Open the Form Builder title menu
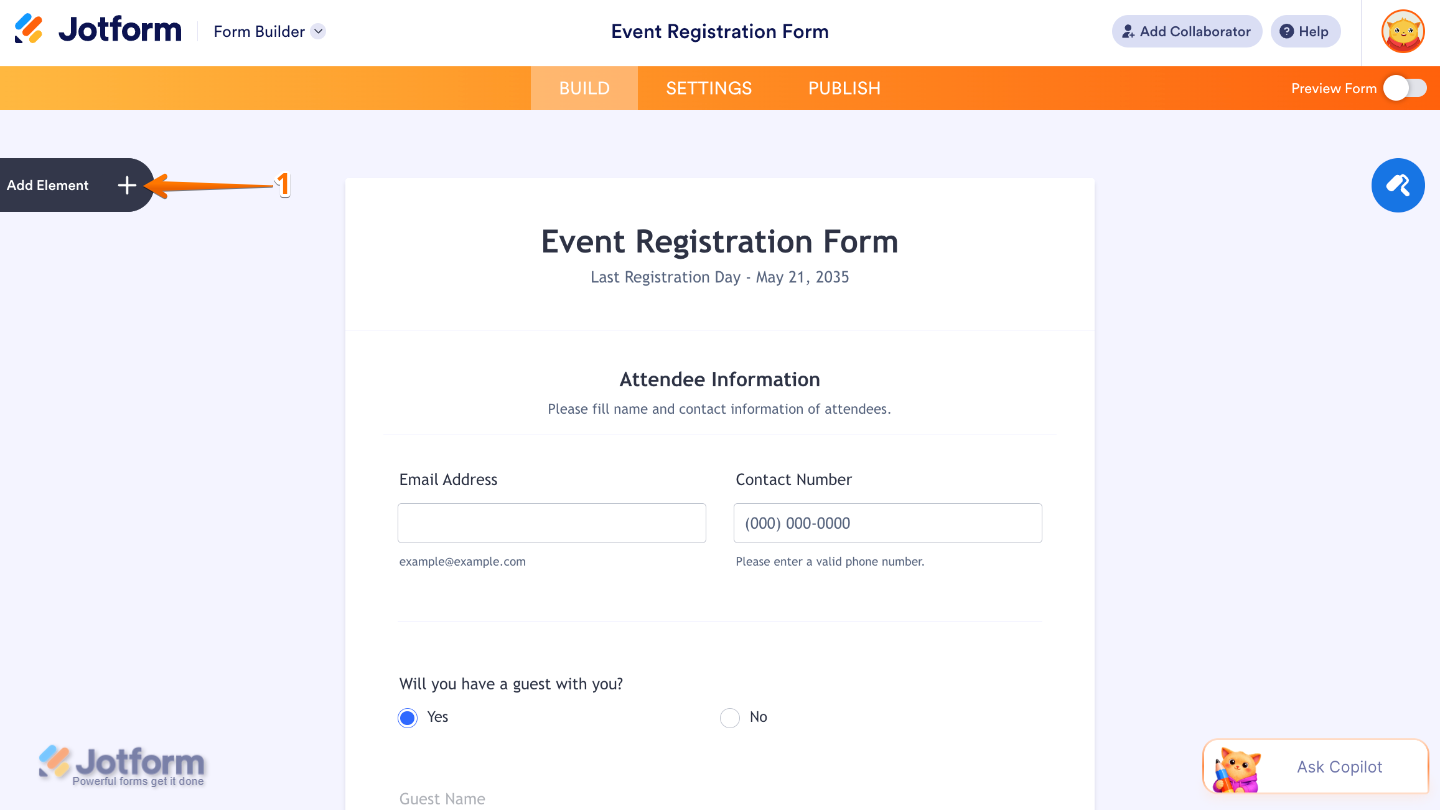The image size is (1440, 810). [258, 31]
